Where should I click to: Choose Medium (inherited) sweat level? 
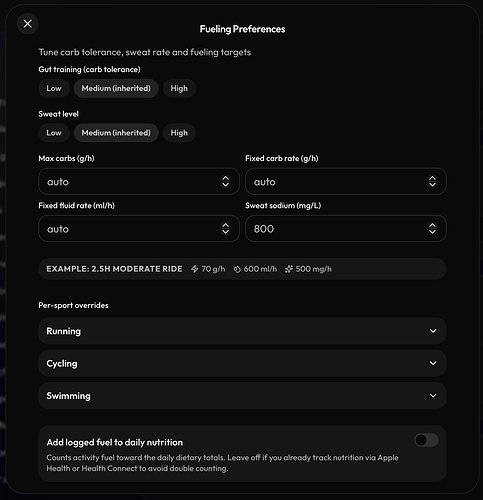(116, 133)
